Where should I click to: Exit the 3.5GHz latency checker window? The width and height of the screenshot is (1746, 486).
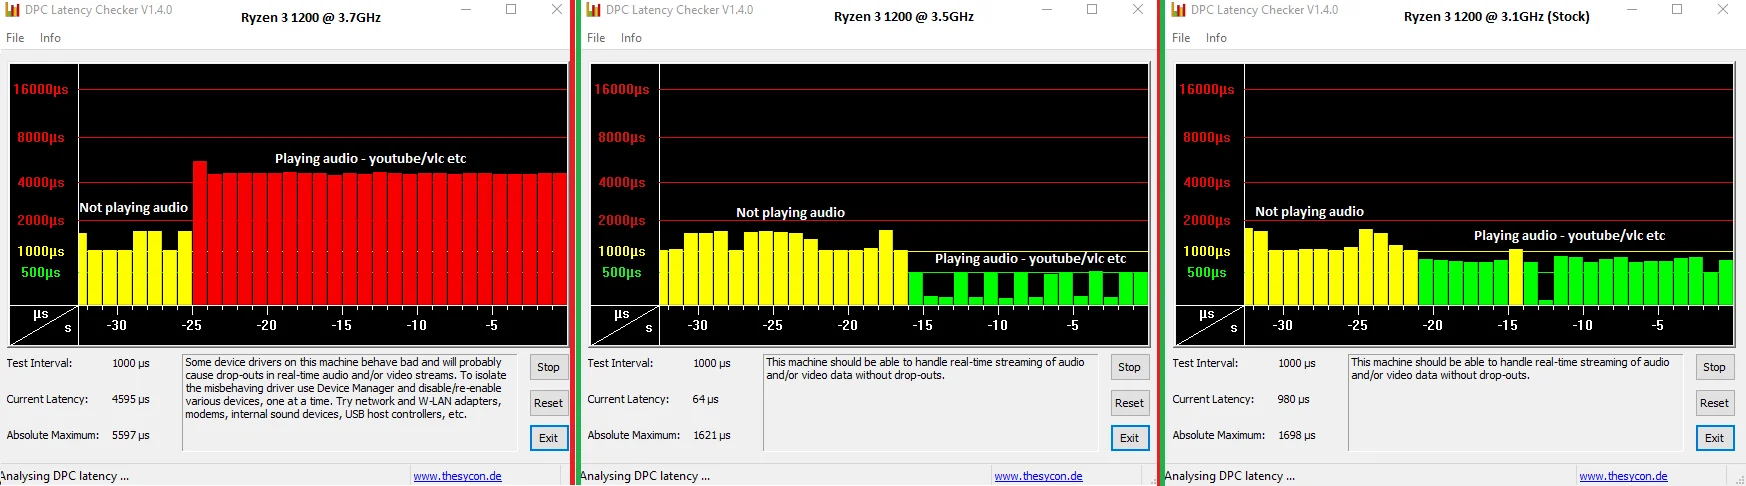tap(1129, 438)
